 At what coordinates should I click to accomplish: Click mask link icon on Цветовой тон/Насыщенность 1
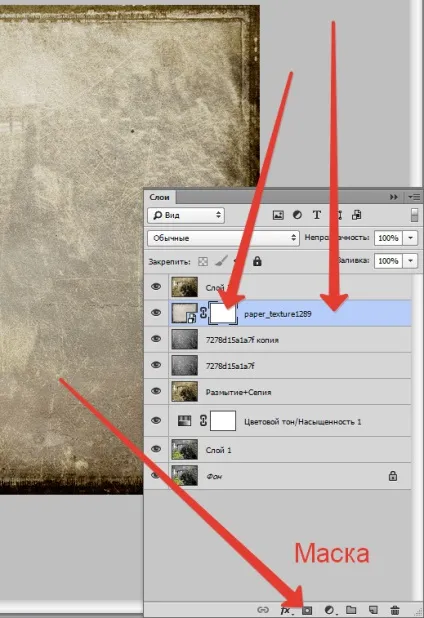tap(203, 421)
